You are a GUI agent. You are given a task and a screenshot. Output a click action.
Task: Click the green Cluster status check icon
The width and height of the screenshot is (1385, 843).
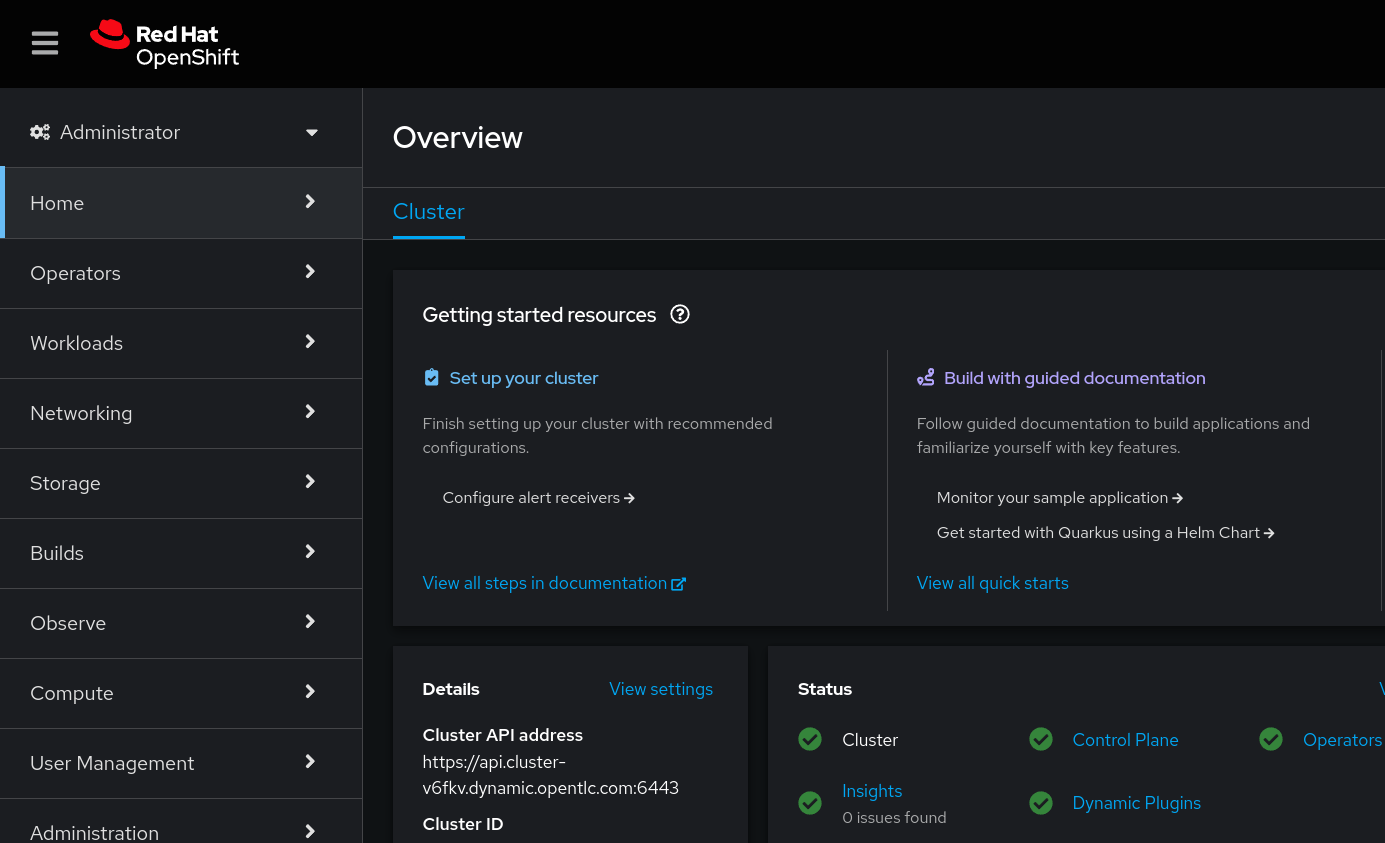tap(810, 740)
